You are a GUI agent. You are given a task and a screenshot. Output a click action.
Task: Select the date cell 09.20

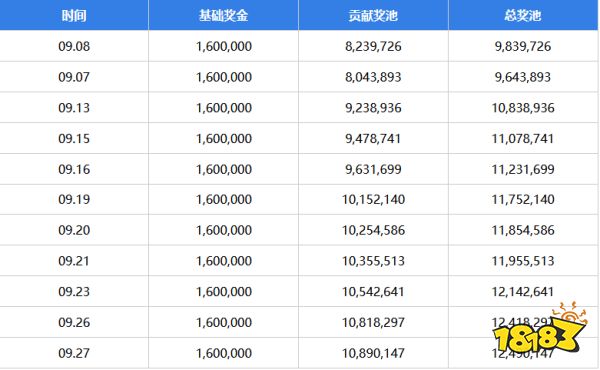pyautogui.click(x=74, y=230)
